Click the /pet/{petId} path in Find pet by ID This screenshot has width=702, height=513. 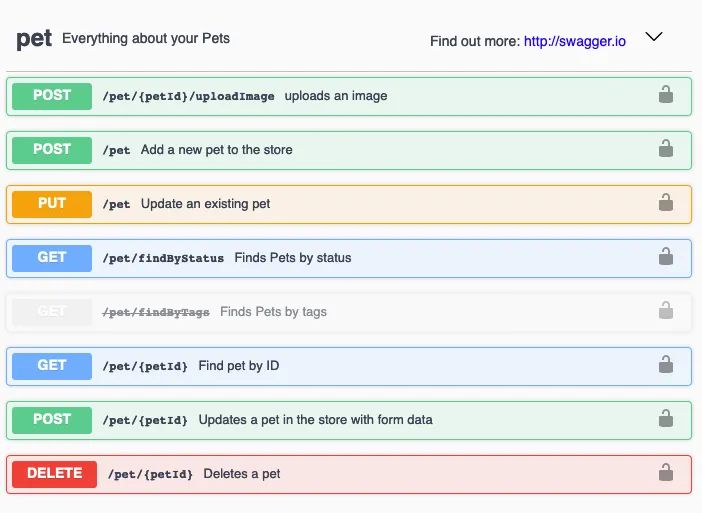(145, 366)
